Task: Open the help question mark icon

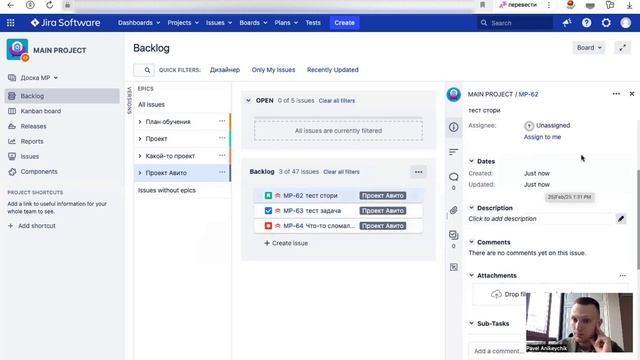Action: click(x=587, y=23)
